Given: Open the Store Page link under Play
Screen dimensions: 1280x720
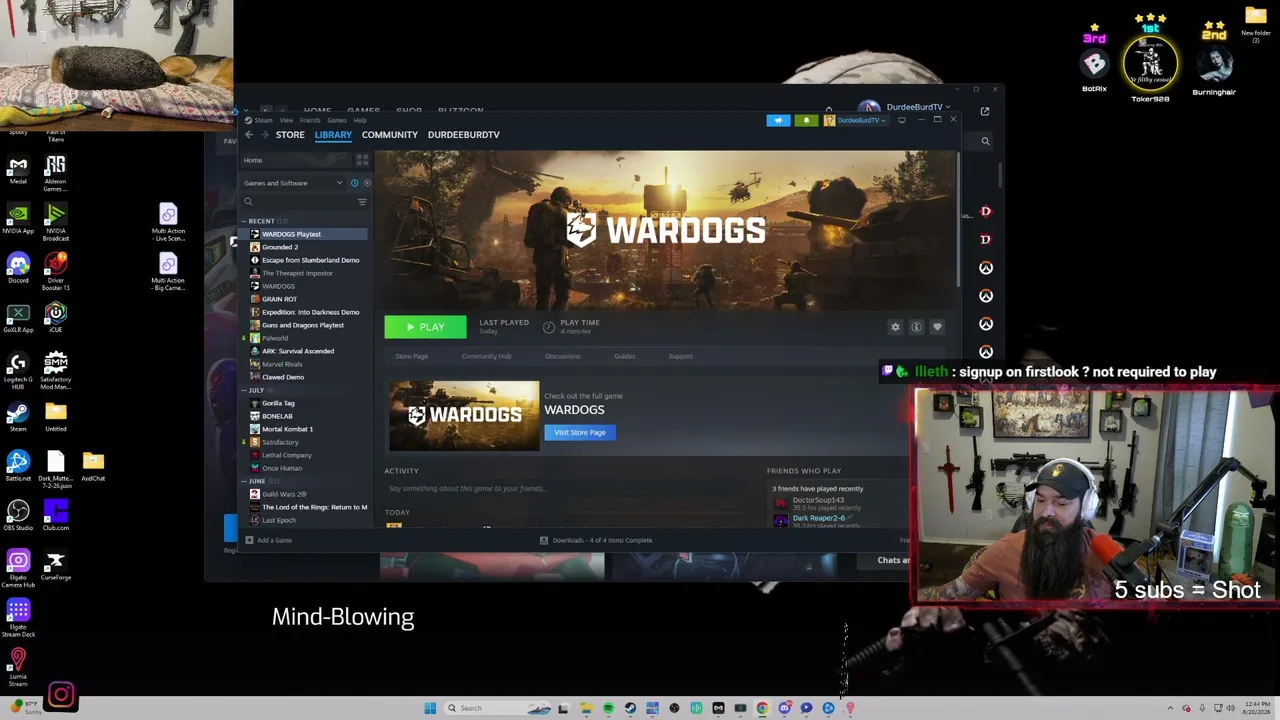Looking at the screenshot, I should tap(411, 356).
